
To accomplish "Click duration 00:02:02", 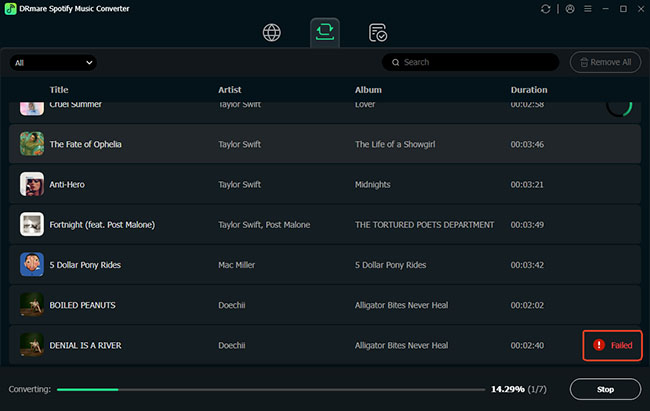I will (527, 305).
